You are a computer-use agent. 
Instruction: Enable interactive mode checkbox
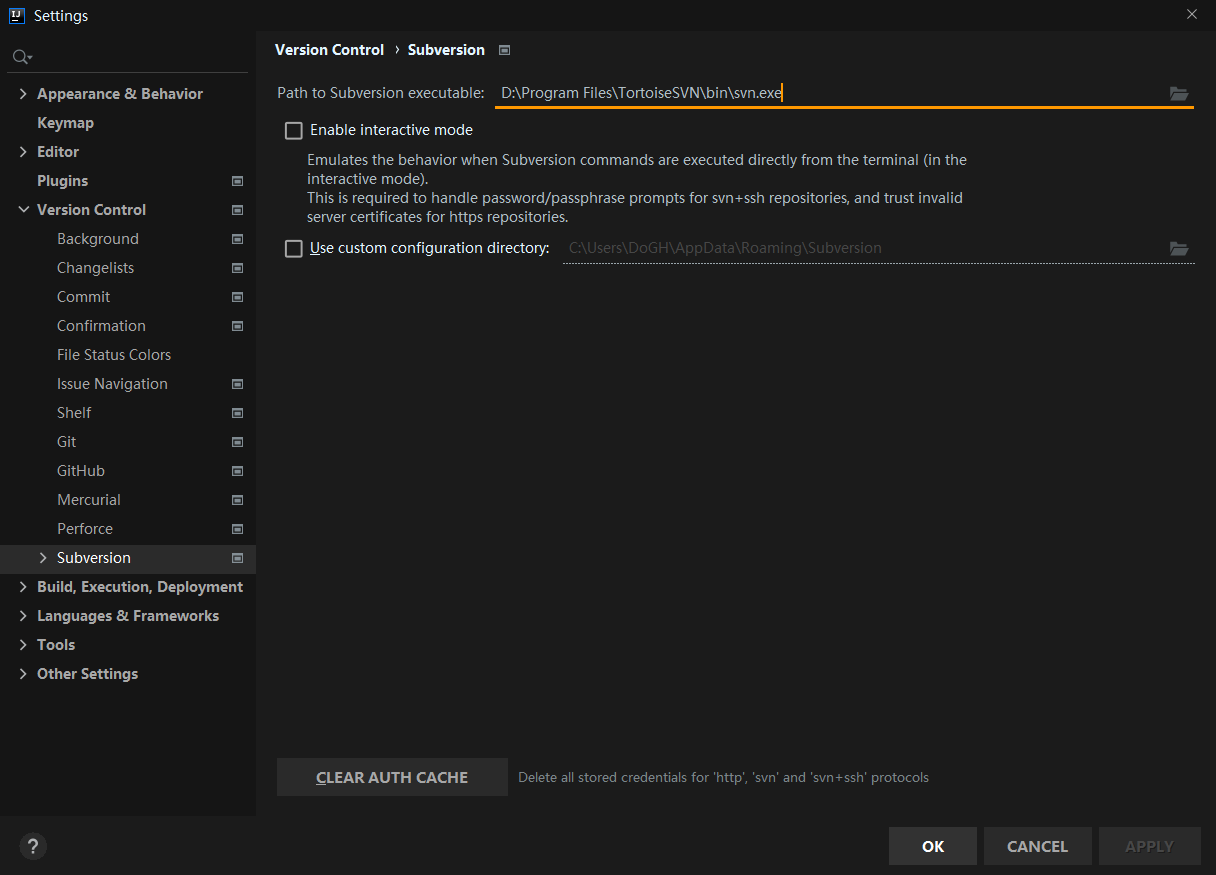(293, 130)
